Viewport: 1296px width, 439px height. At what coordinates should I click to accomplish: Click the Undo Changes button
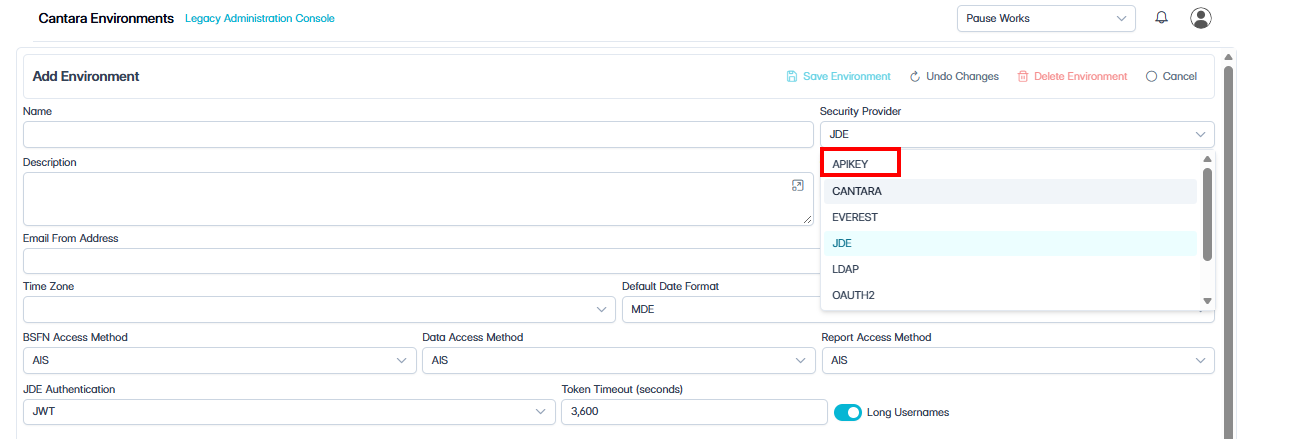954,76
